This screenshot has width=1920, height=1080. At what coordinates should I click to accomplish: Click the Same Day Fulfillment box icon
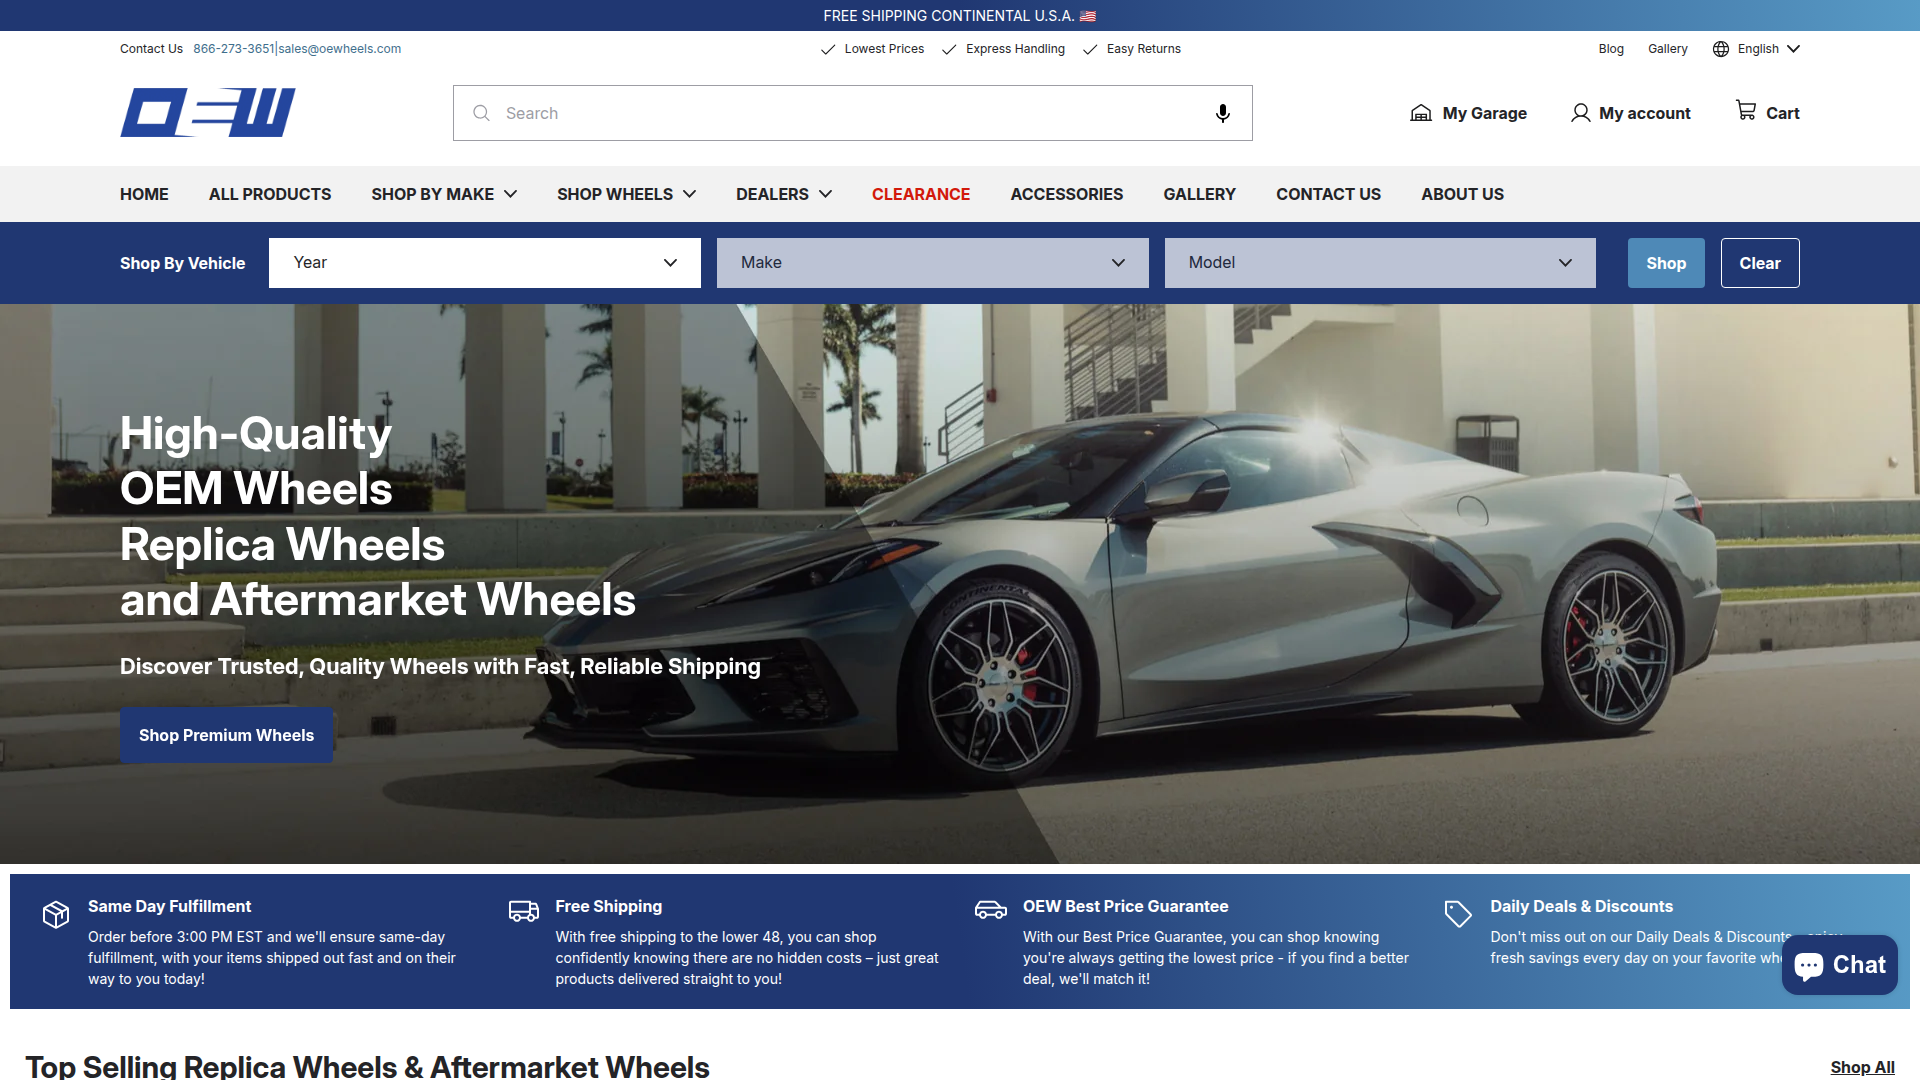[56, 914]
